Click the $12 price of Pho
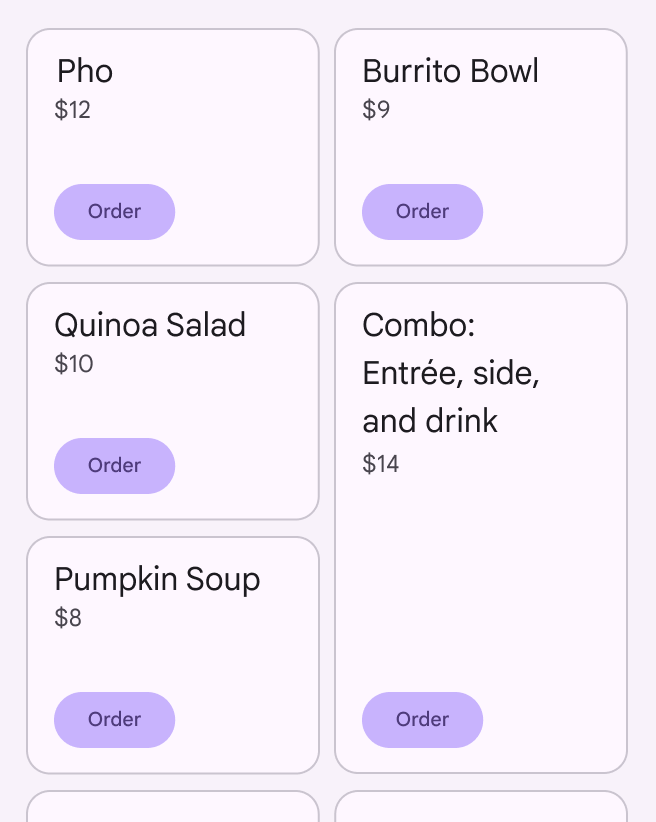This screenshot has width=656, height=822. pos(73,110)
